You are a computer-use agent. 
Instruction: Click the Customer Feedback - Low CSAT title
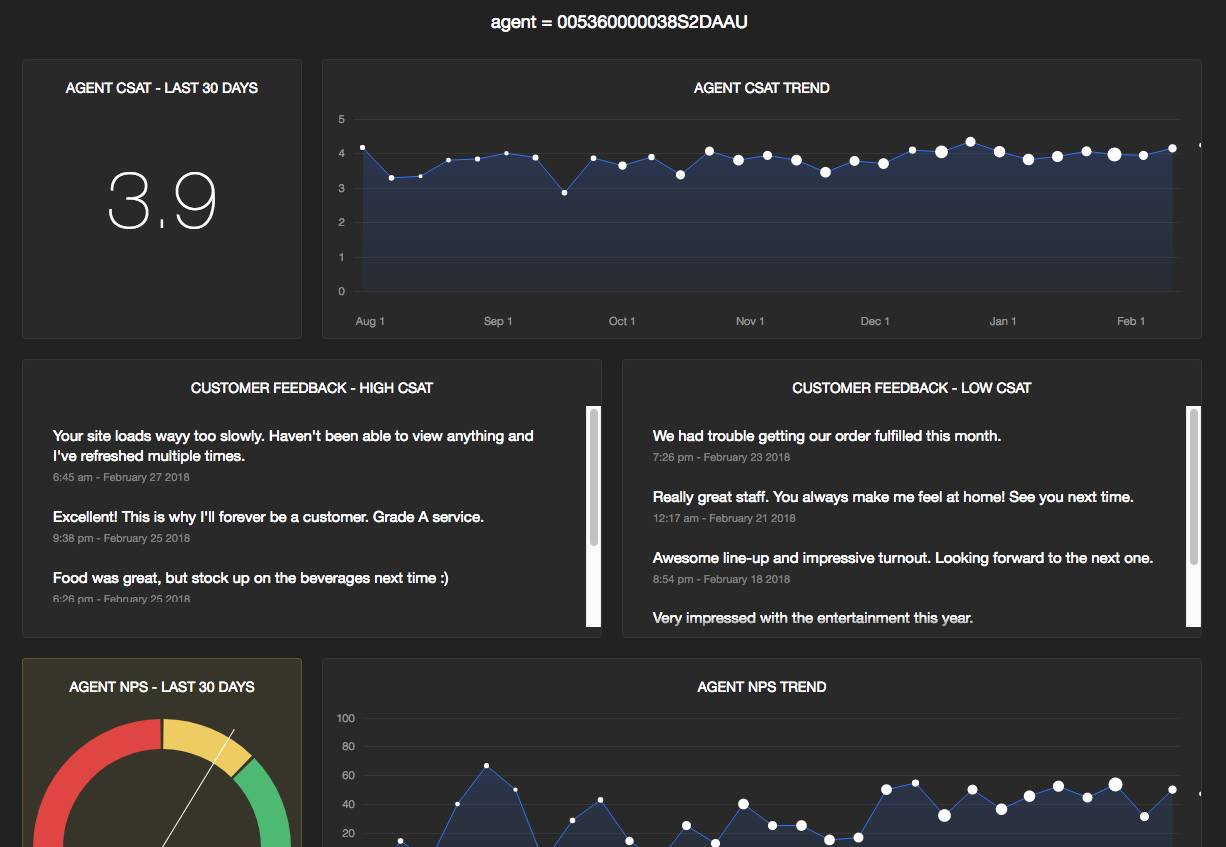(x=912, y=388)
